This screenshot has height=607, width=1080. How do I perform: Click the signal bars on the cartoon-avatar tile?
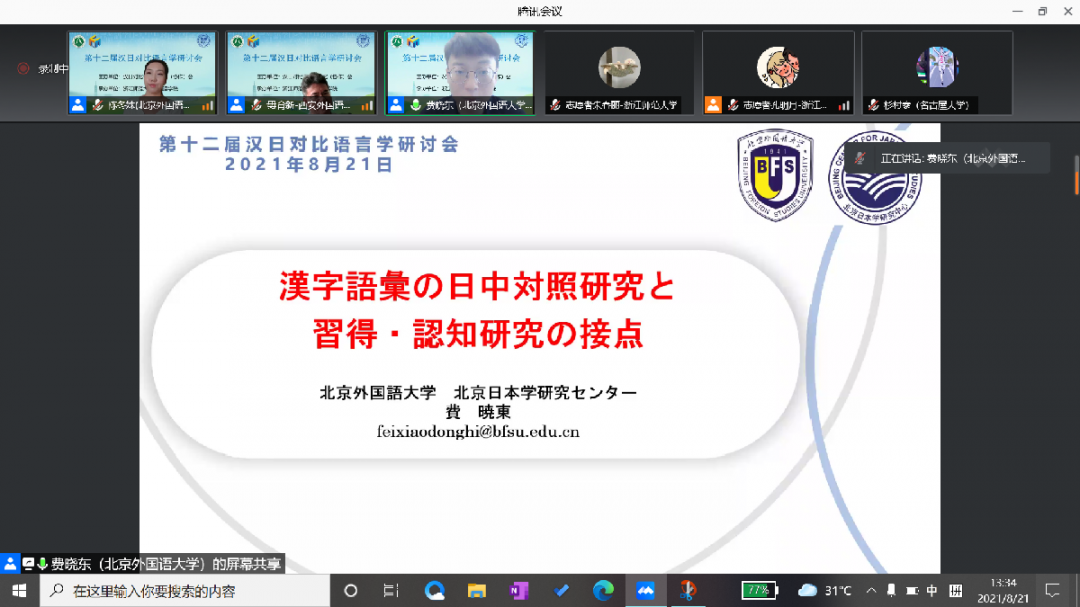[844, 105]
